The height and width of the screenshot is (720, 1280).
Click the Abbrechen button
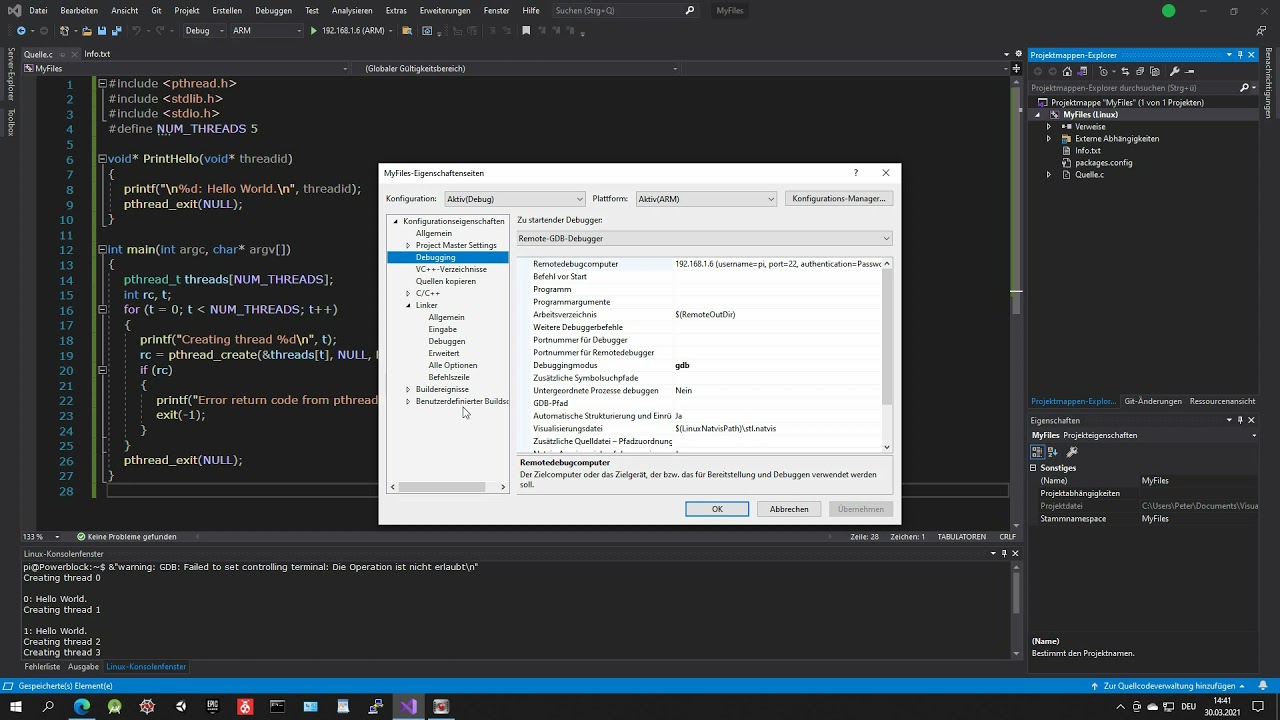(x=789, y=509)
